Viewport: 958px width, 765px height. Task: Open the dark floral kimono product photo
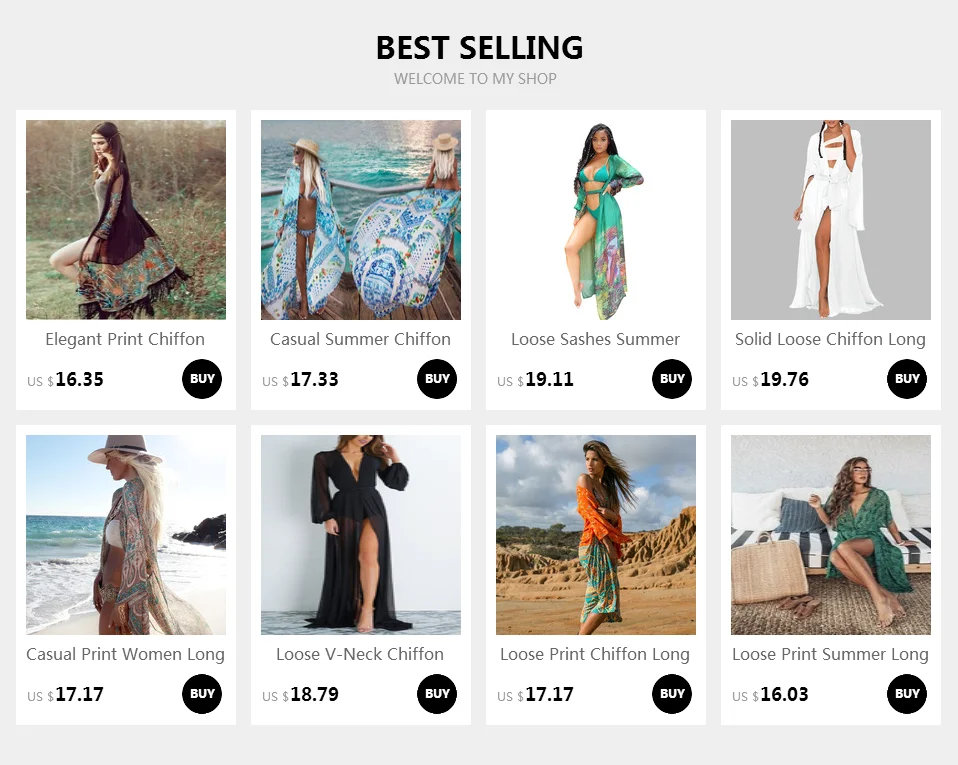[126, 219]
